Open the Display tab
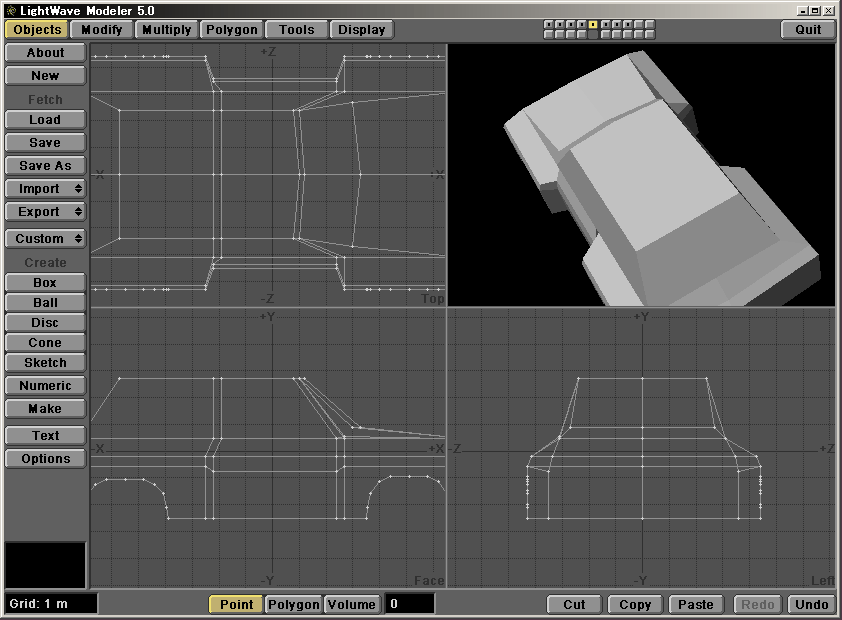The image size is (842, 620). 361,30
